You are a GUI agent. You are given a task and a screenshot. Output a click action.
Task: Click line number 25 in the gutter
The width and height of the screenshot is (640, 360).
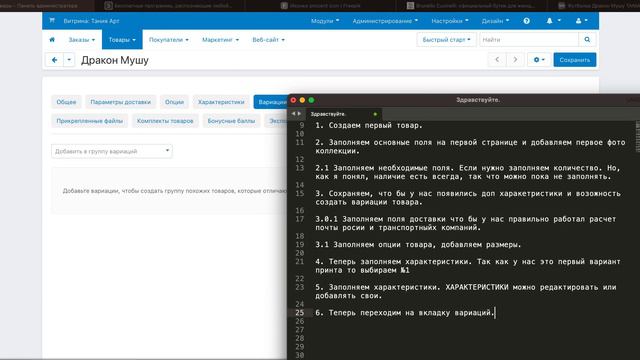tap(300, 313)
